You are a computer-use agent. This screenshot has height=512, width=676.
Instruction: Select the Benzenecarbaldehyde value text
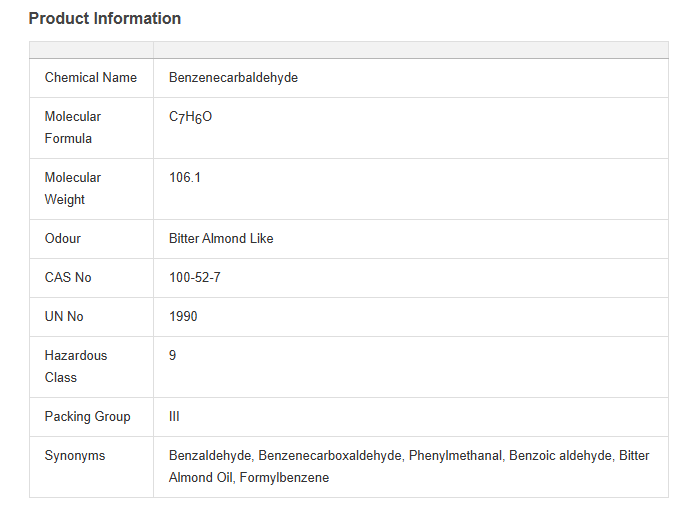pyautogui.click(x=233, y=78)
